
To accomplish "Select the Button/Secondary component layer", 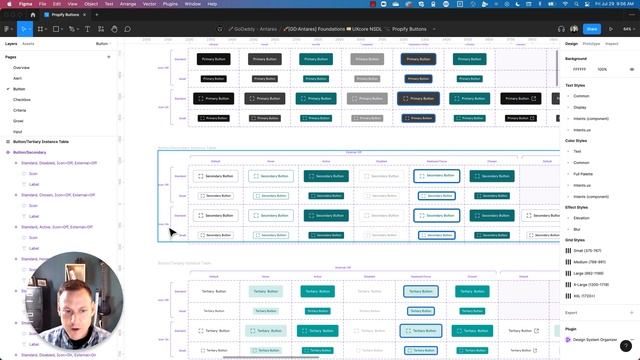I will tap(29, 152).
